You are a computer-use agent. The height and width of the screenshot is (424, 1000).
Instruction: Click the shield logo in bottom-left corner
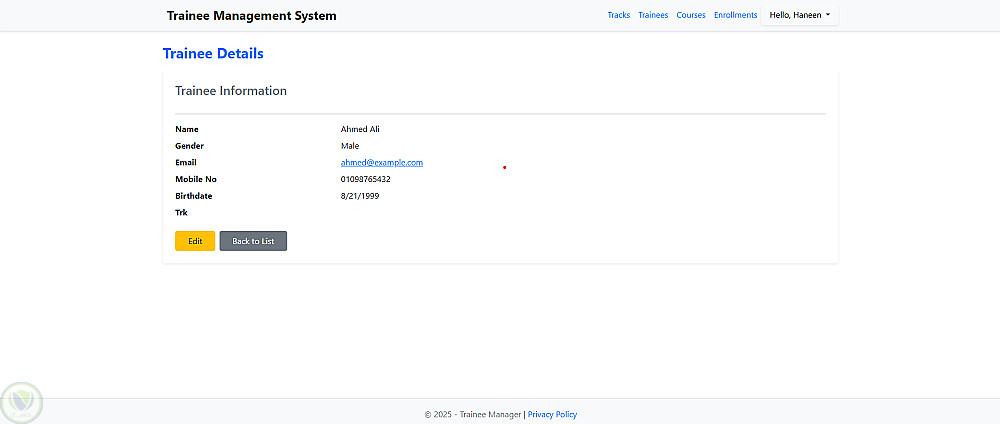[22, 402]
